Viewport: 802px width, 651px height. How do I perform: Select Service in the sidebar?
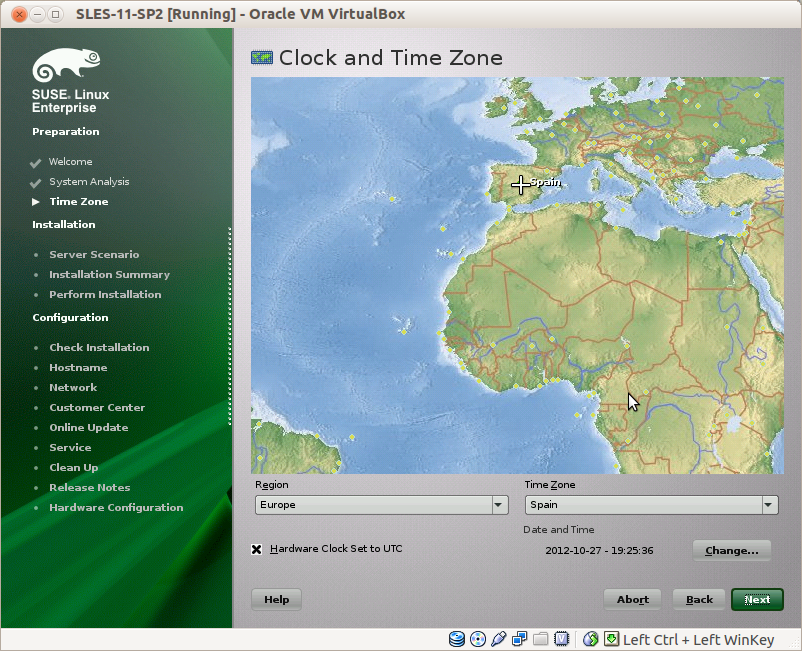point(70,447)
